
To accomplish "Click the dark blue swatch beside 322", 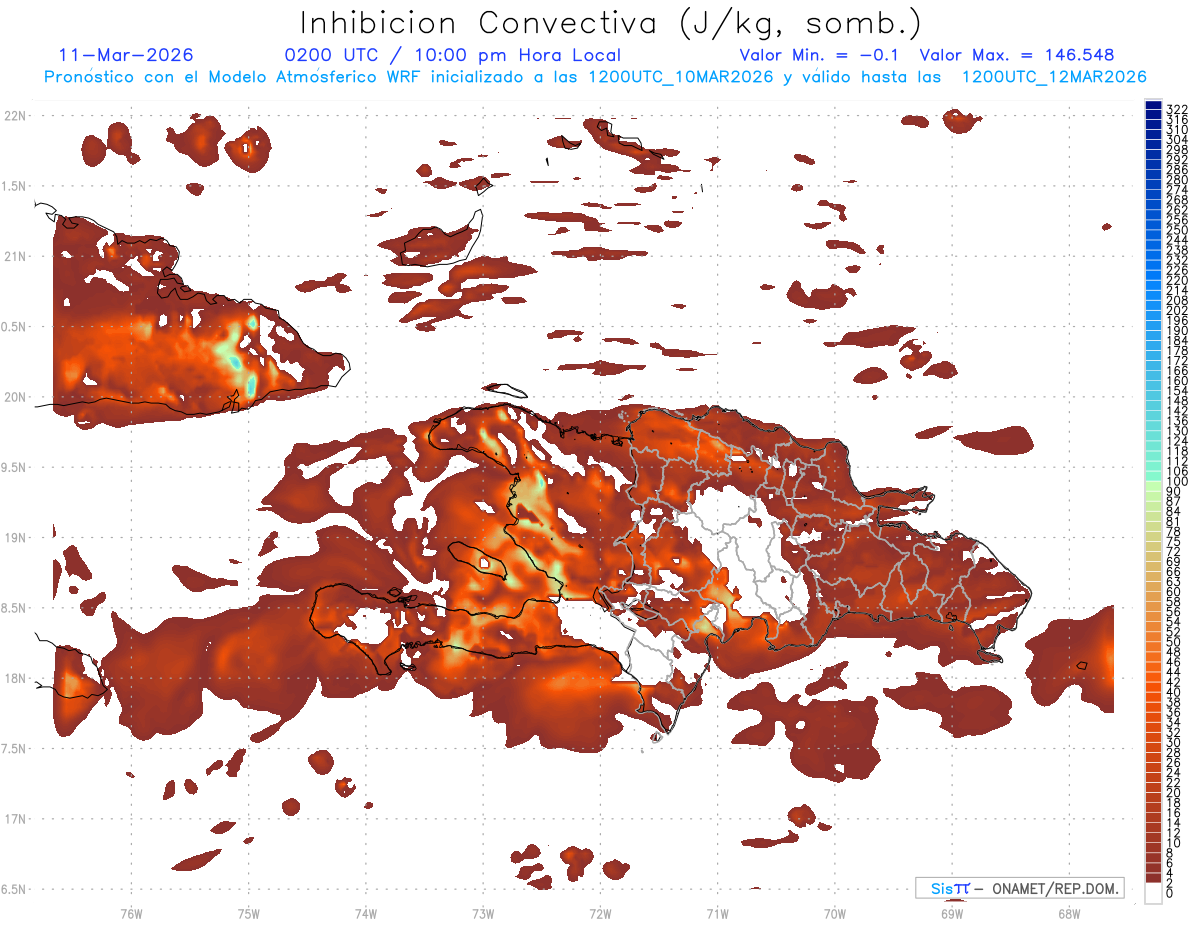I will [1153, 106].
